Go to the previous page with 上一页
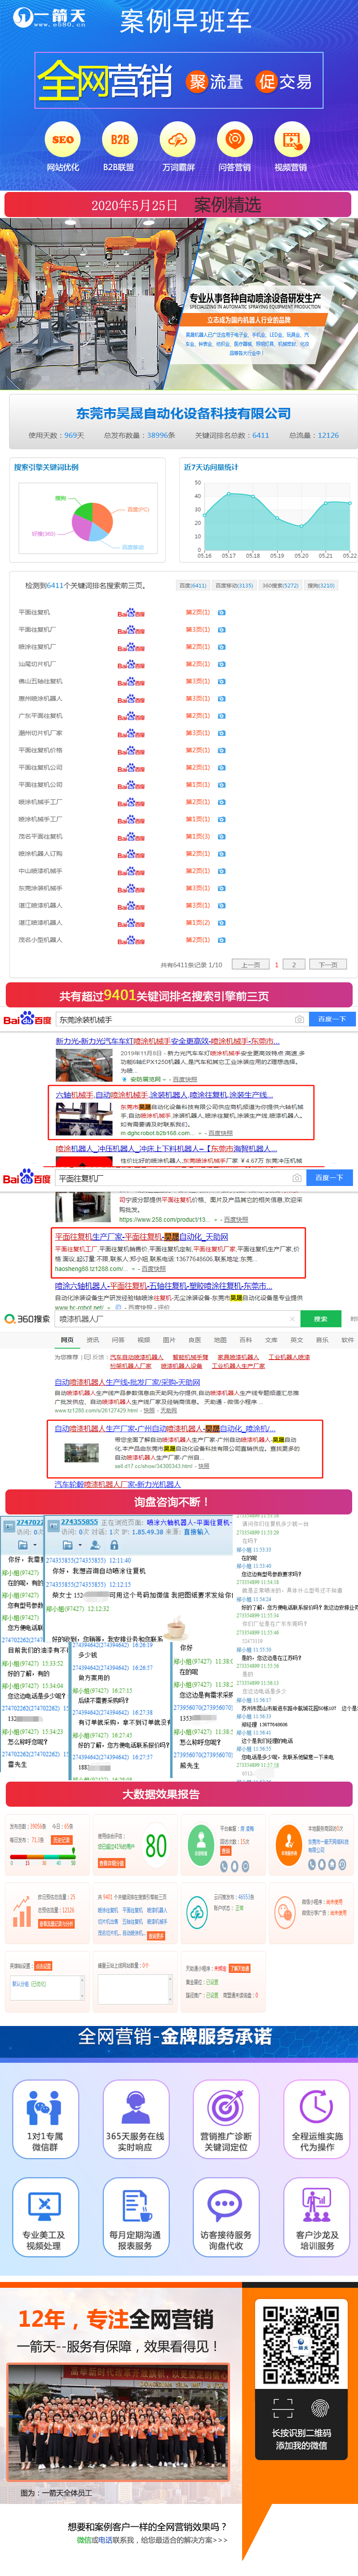The height and width of the screenshot is (2576, 358). point(251,965)
